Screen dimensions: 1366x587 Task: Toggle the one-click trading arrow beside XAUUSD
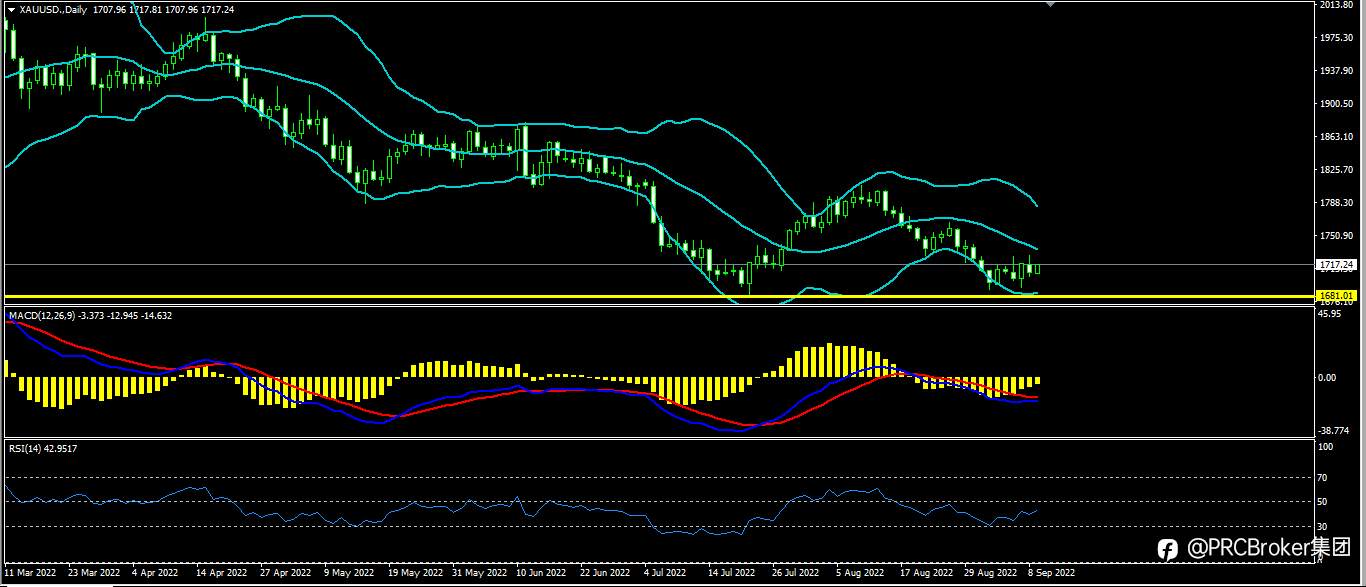(x=11, y=9)
